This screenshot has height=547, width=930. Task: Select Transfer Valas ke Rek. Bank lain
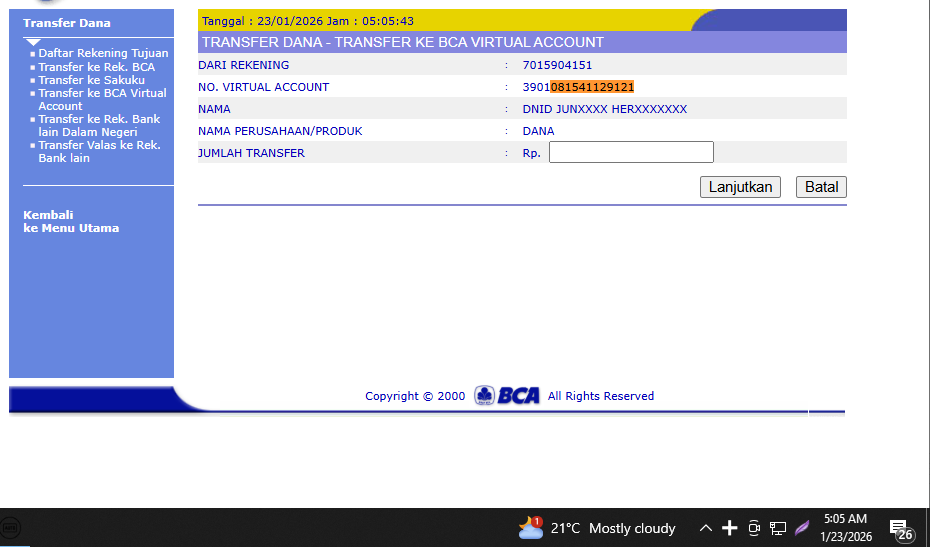pos(100,152)
